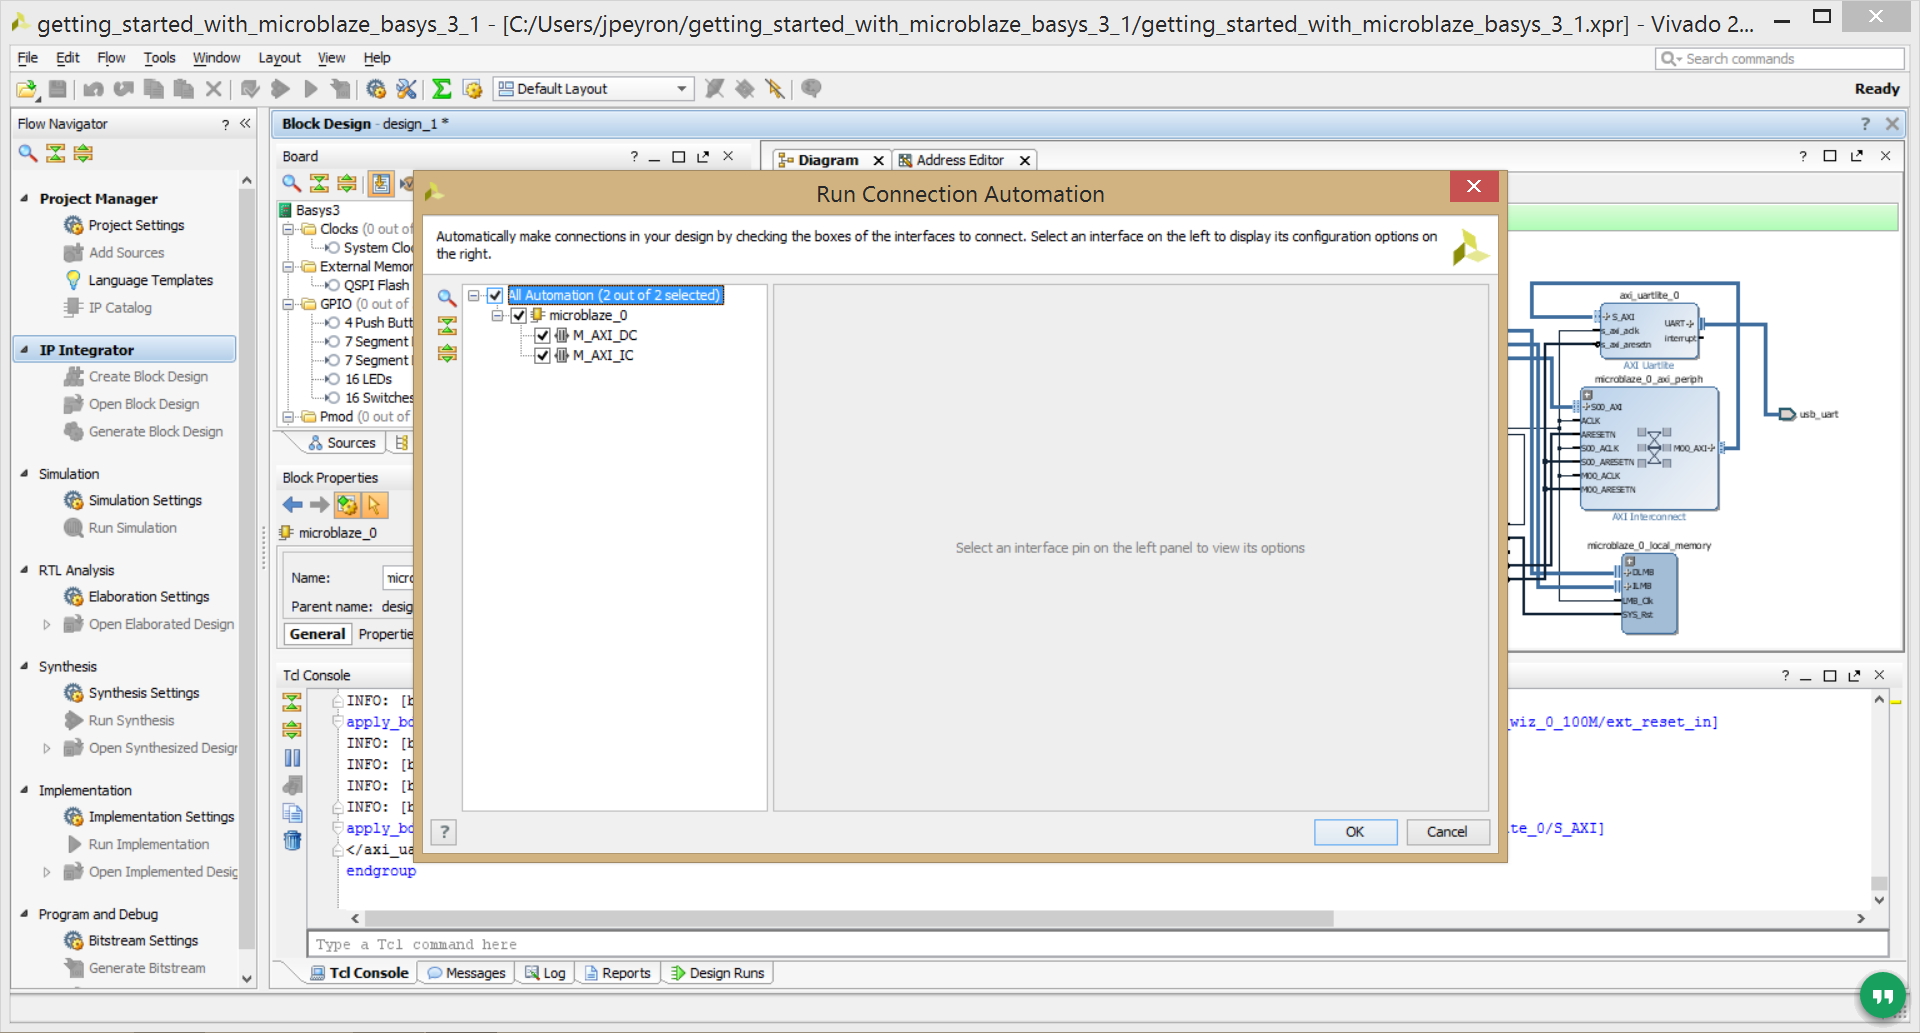
Task: Click the green sigma Run Synthesis toolbar icon
Action: 441,89
